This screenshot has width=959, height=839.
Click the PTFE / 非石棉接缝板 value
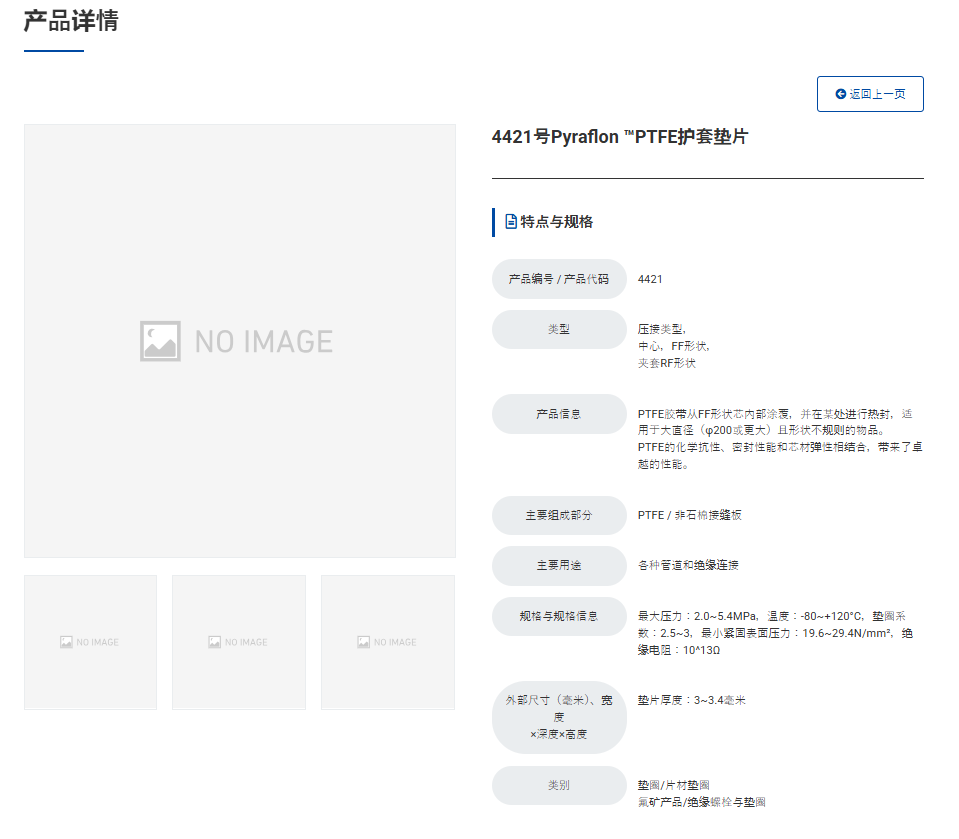point(689,516)
